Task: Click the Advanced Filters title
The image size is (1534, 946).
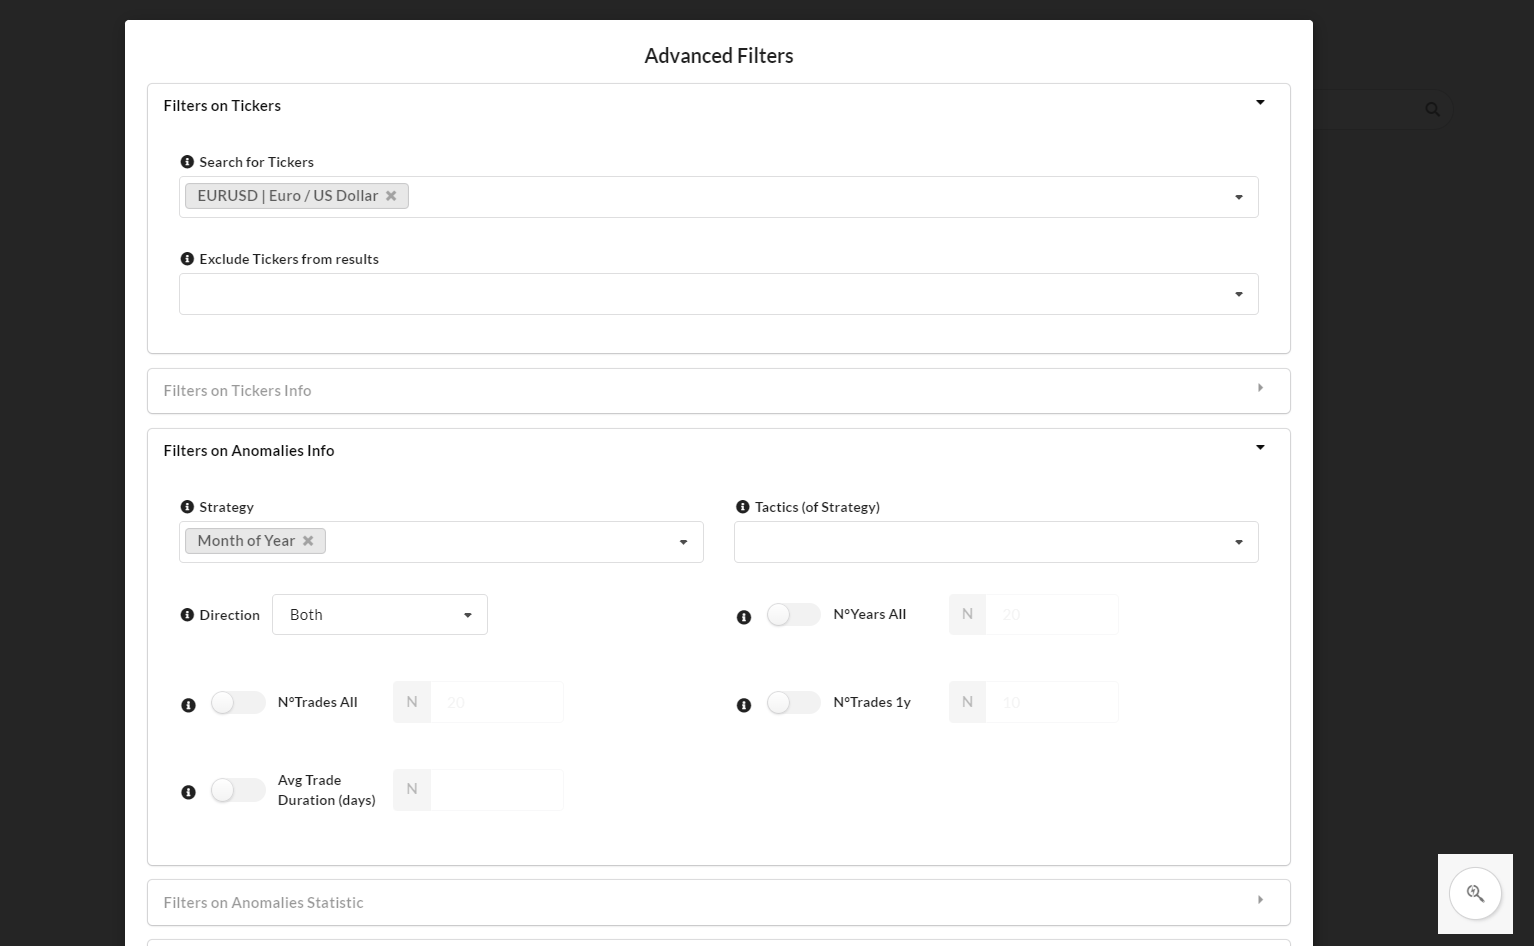Action: click(x=719, y=56)
